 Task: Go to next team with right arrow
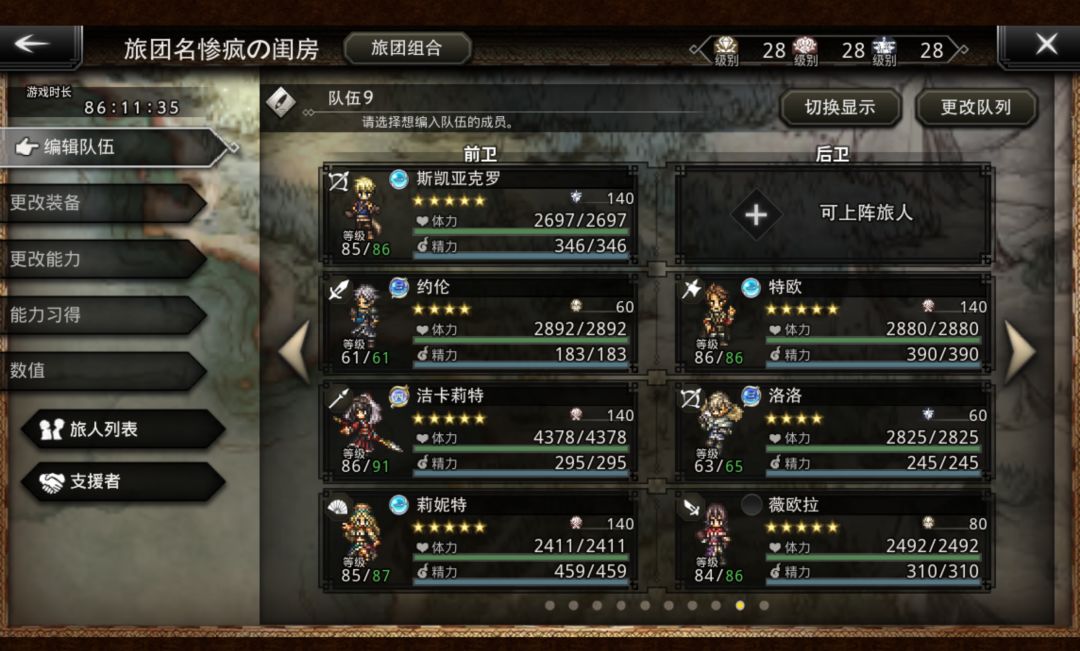1020,351
